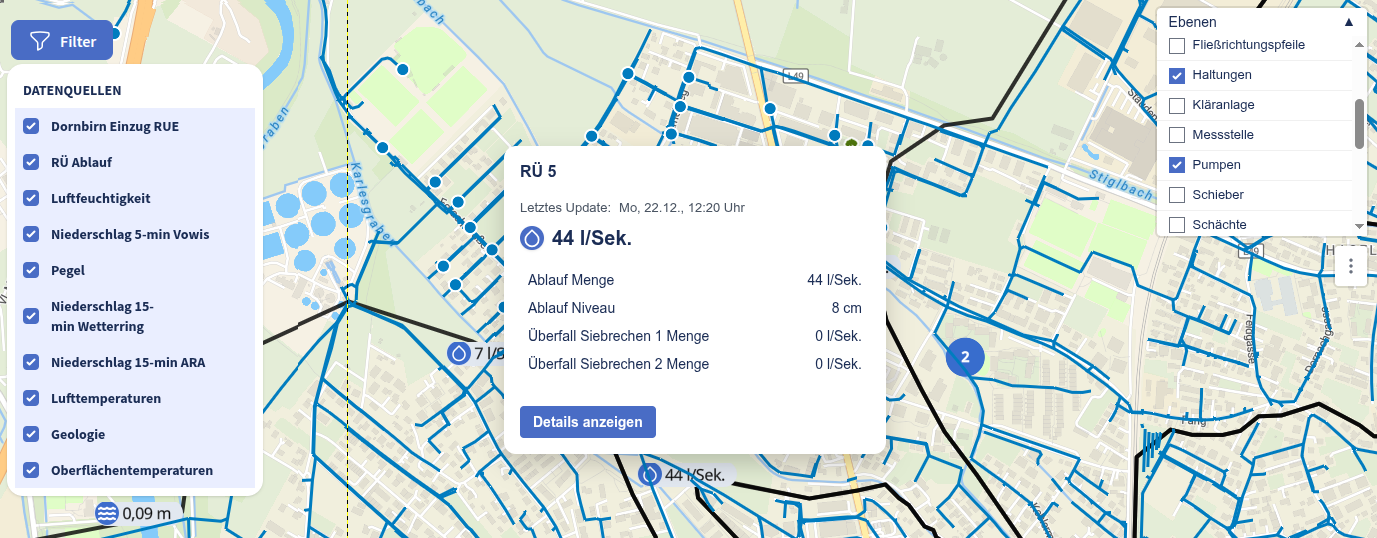Toggle Niederschlag 15-min Wetterring checkbox
The height and width of the screenshot is (538, 1377).
[31, 316]
